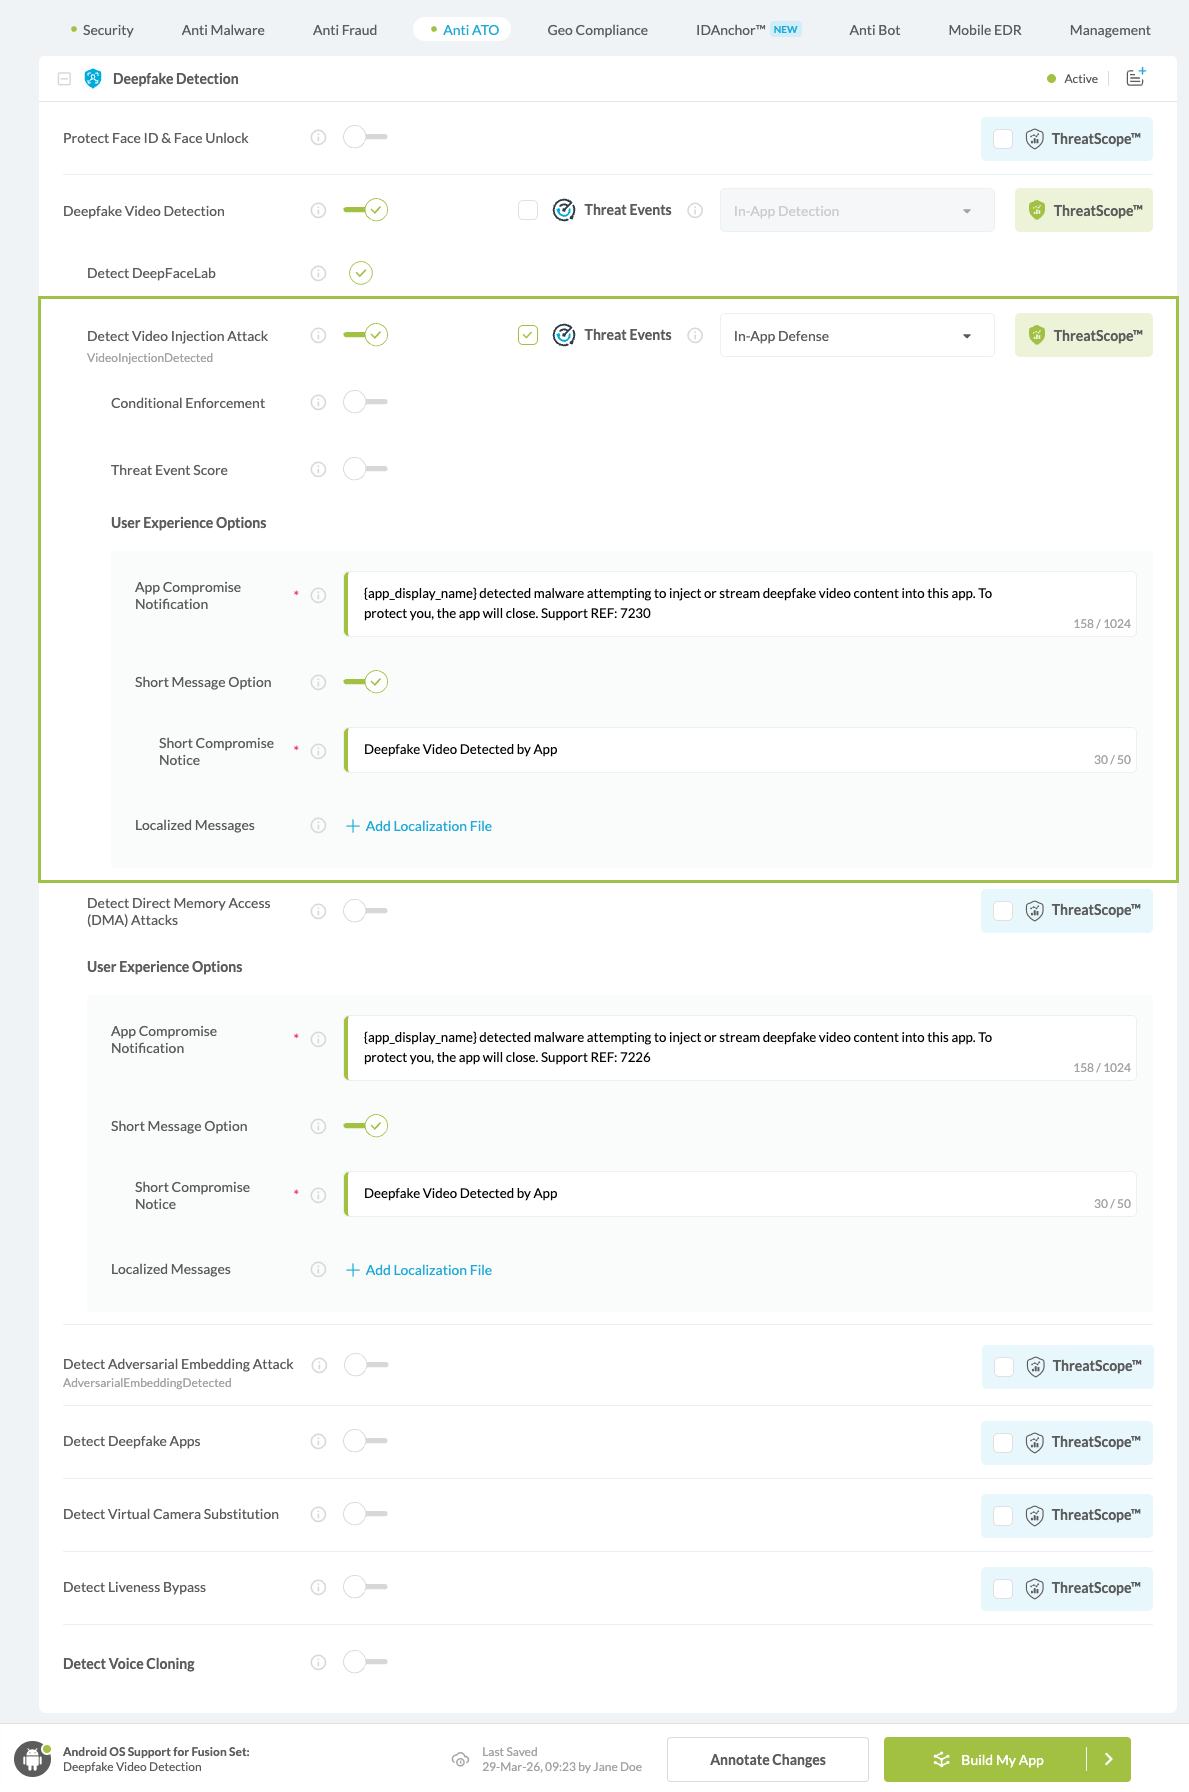
Task: Click the last saved cloud icon
Action: pos(460,1759)
